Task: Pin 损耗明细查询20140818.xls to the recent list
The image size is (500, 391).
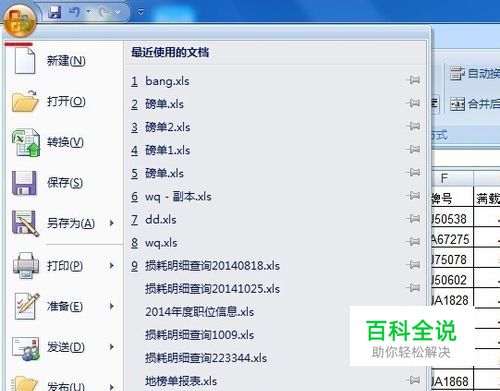Action: point(413,265)
